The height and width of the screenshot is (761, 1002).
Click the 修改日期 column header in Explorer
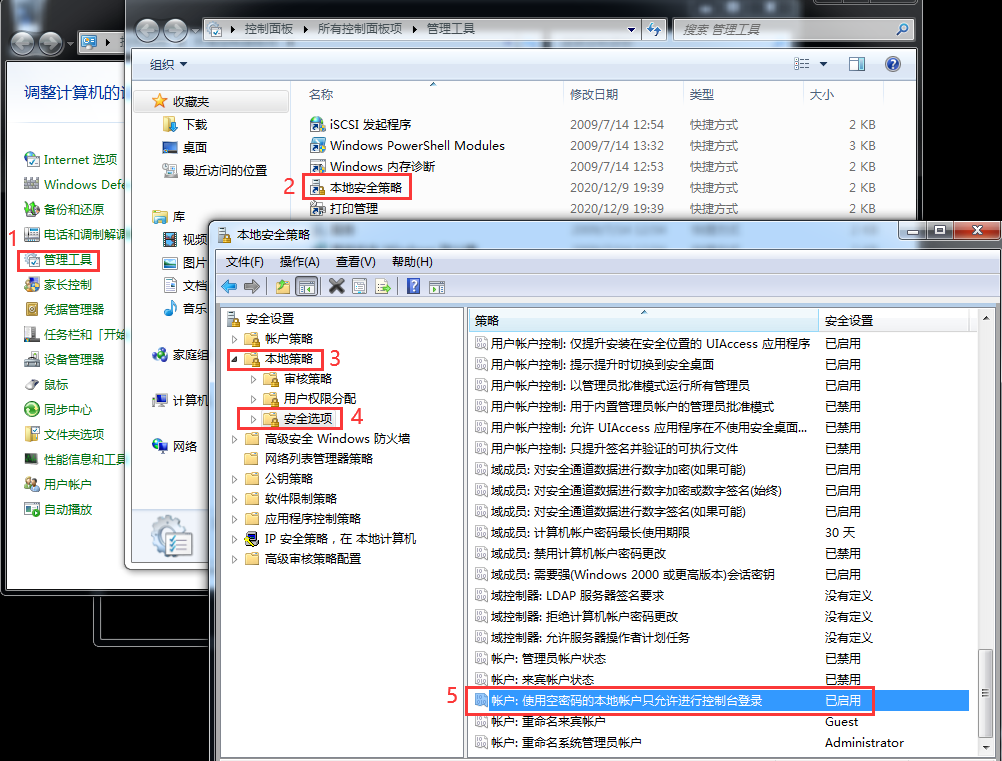click(594, 95)
